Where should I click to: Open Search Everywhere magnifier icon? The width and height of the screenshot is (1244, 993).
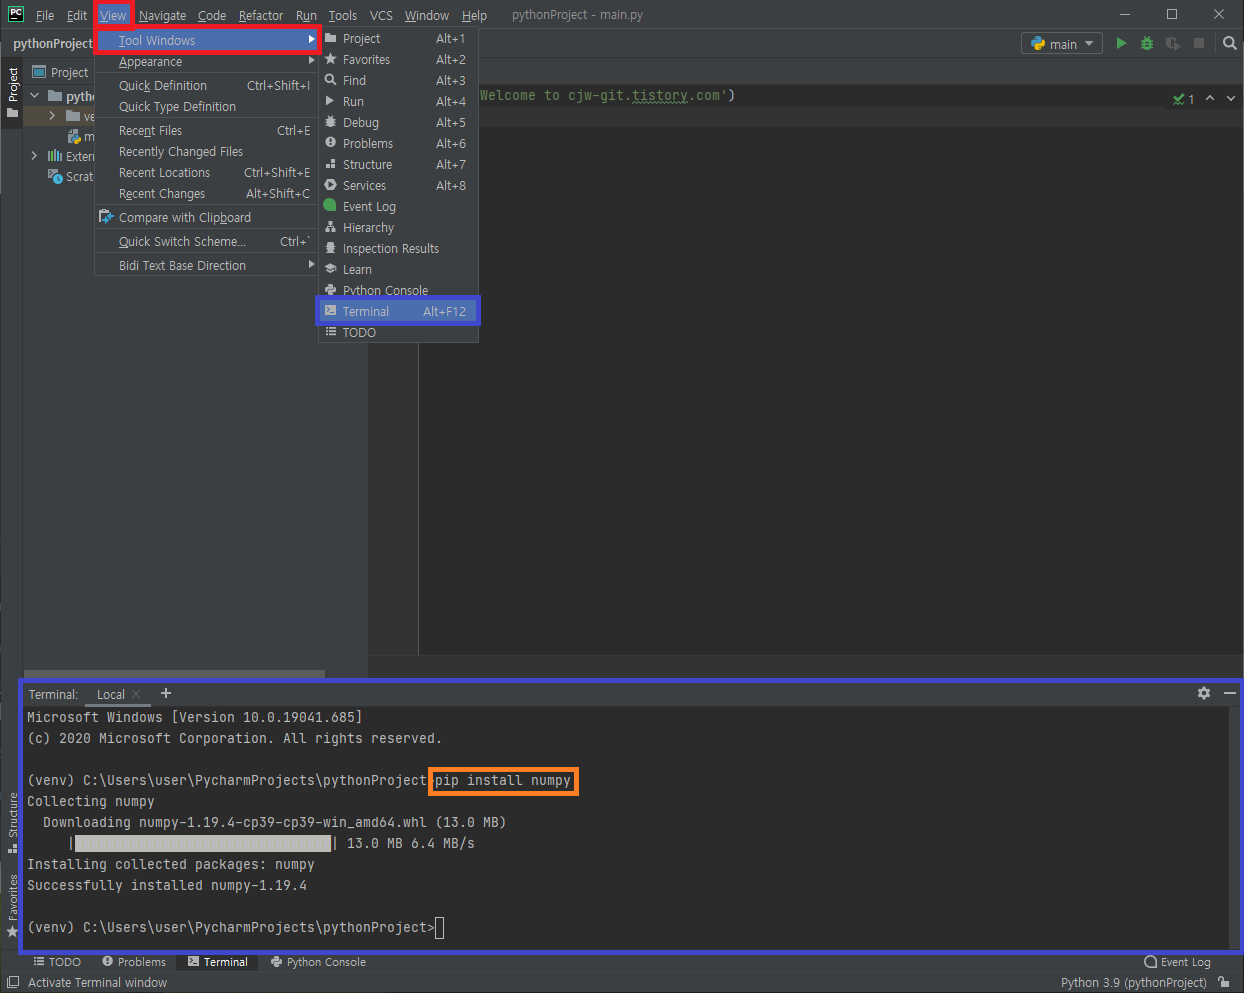[x=1230, y=43]
